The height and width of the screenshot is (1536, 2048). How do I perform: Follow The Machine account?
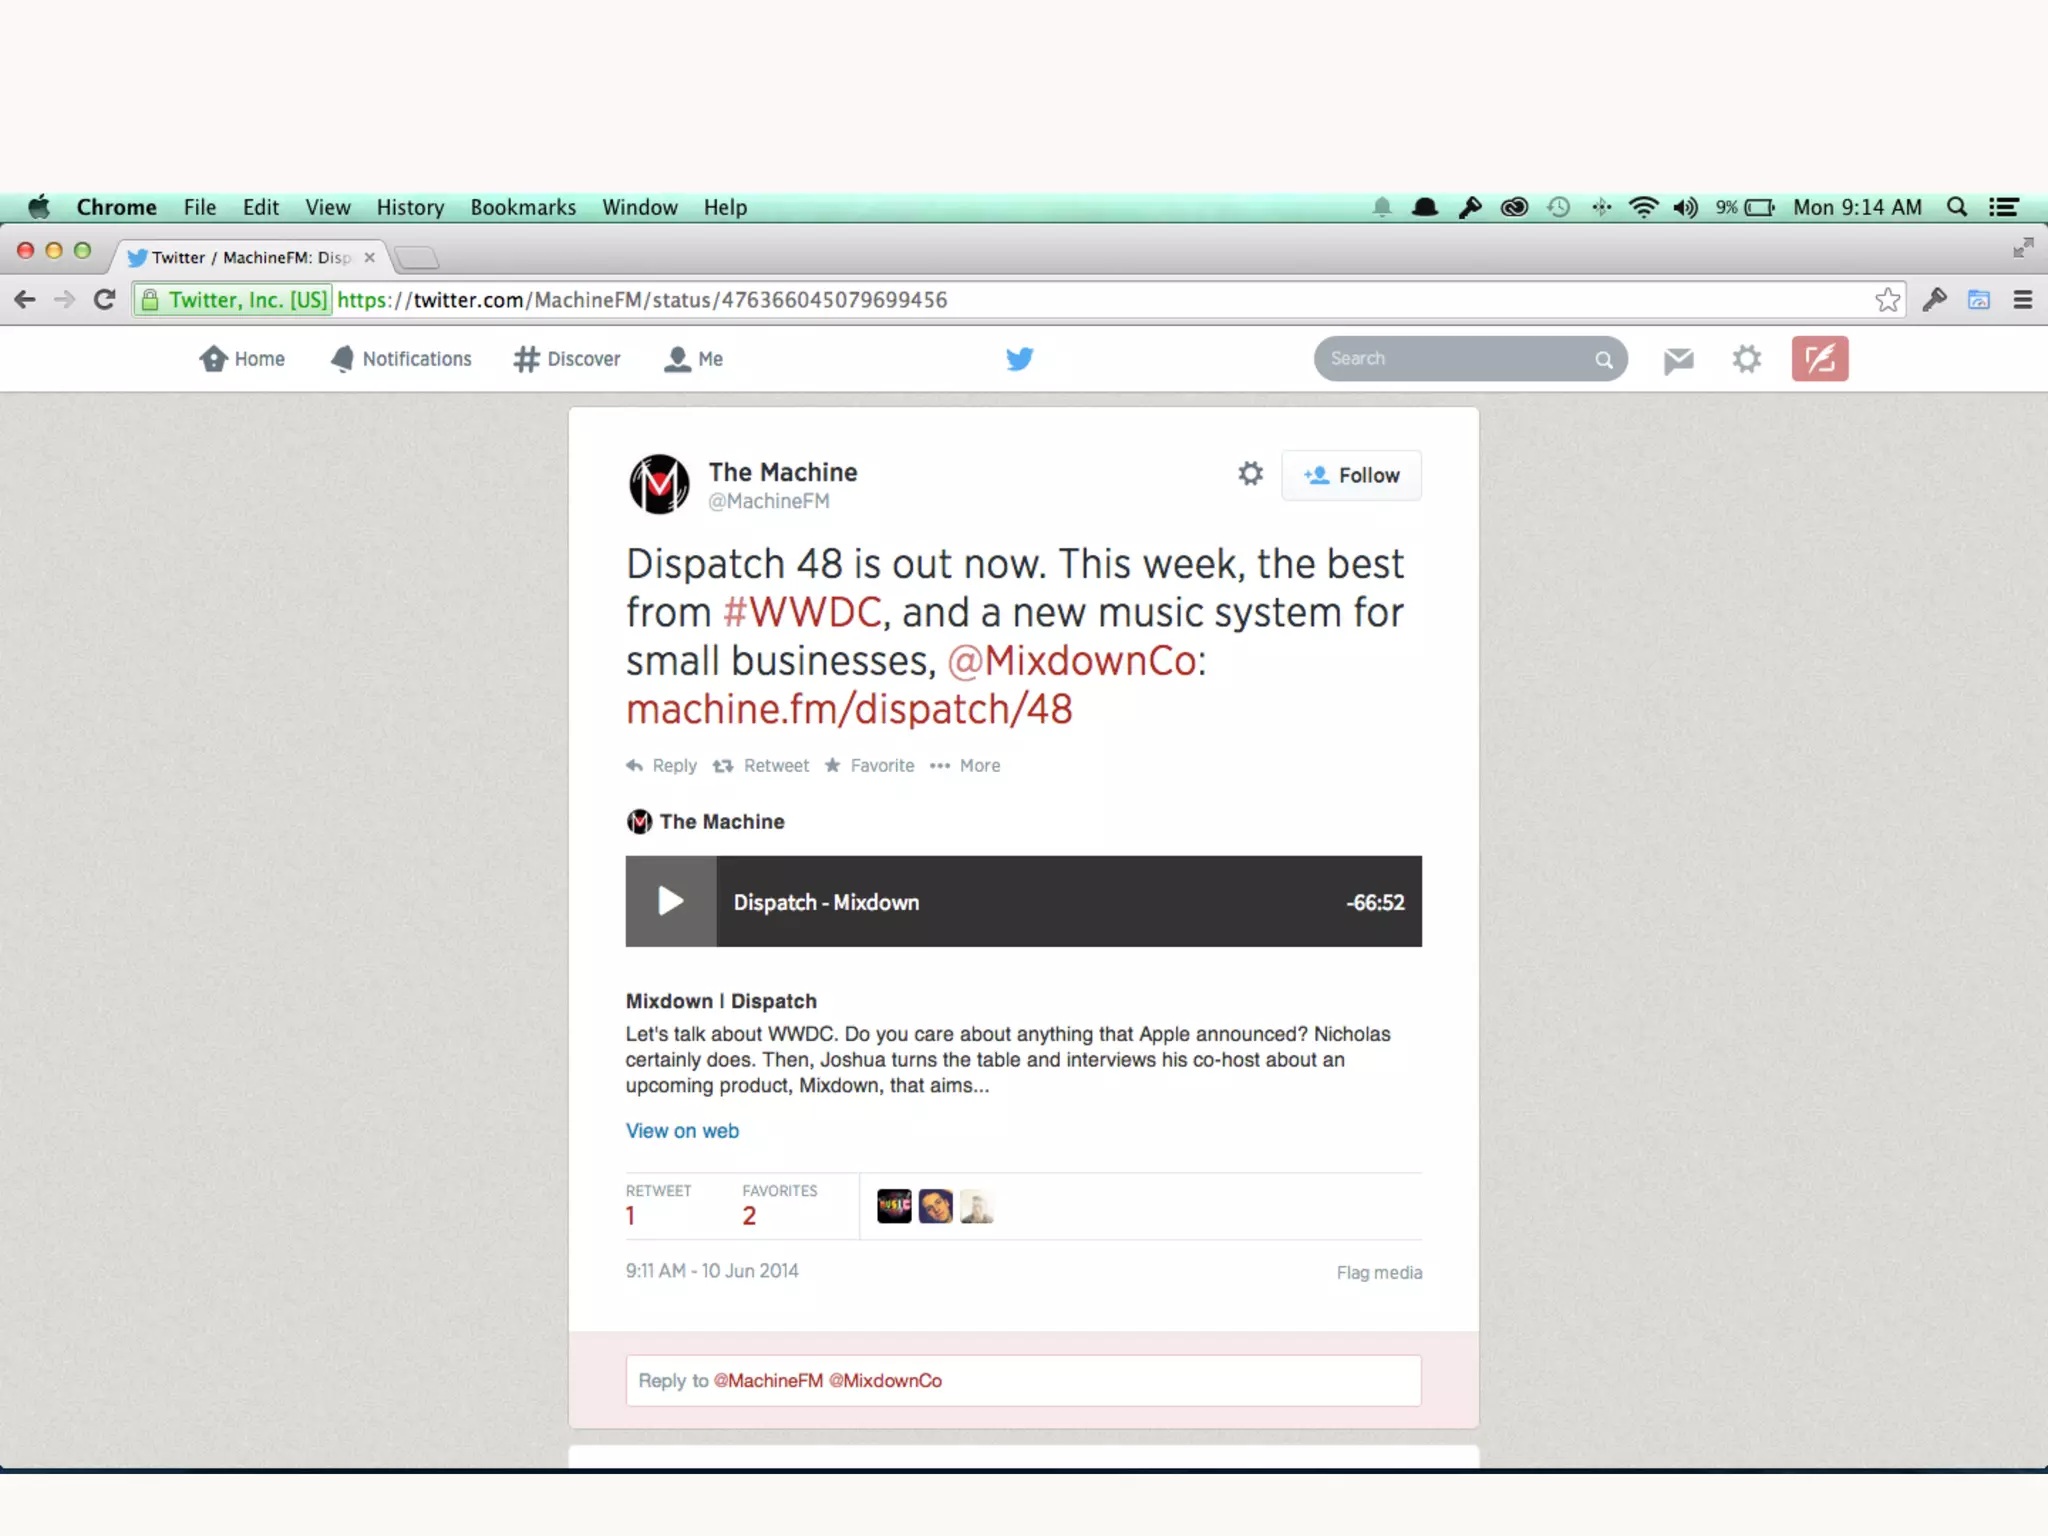(1351, 475)
